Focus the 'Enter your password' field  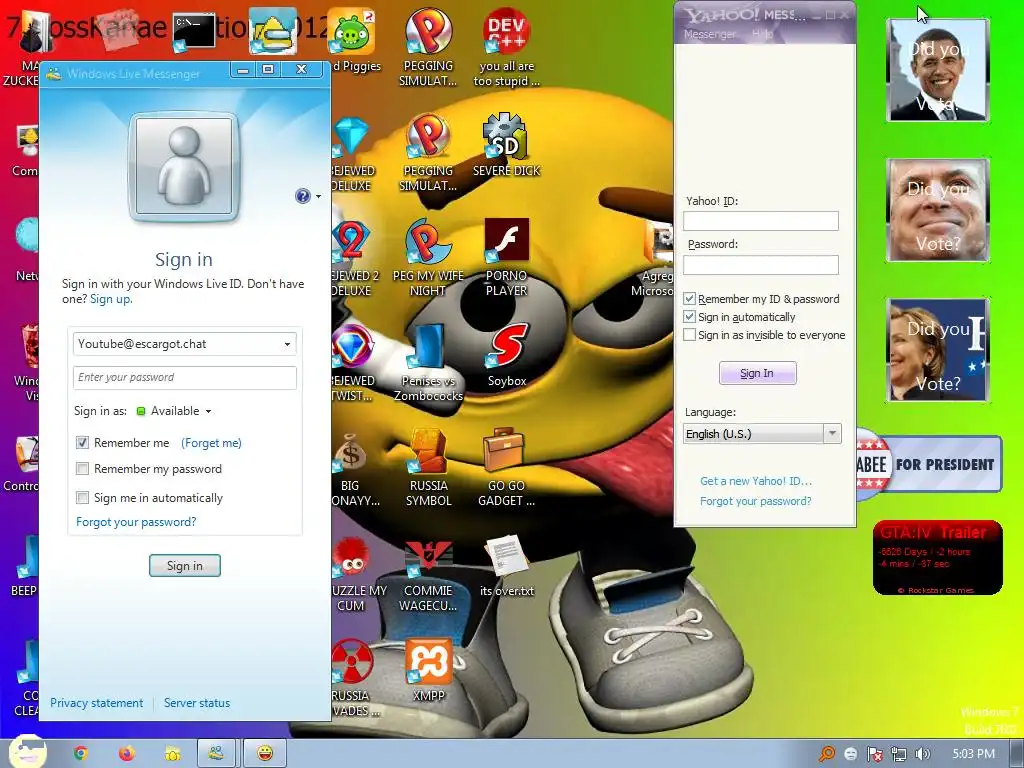(x=185, y=377)
